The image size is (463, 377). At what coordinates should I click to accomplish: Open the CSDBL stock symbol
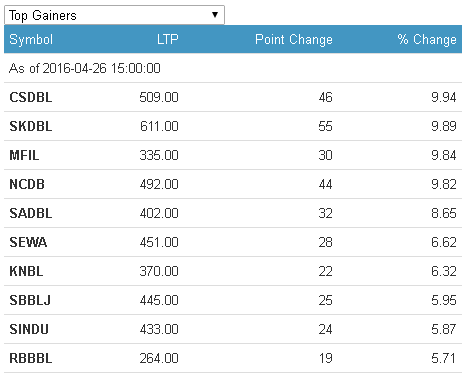point(31,97)
